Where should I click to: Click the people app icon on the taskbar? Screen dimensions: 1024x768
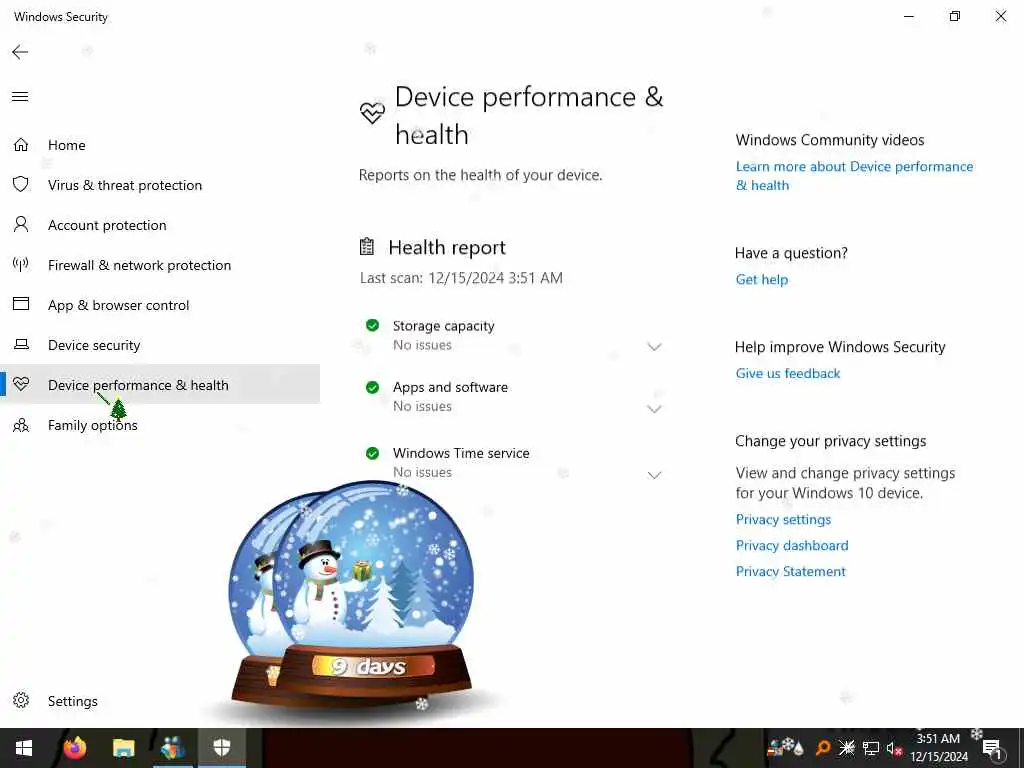tap(173, 748)
